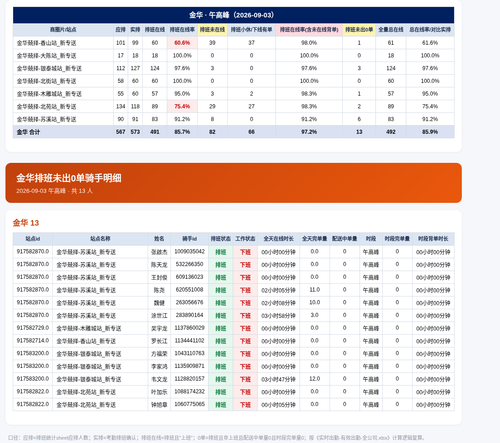Select the 苏溪站 row name in the top table
500x443 pixels.
[46, 119]
